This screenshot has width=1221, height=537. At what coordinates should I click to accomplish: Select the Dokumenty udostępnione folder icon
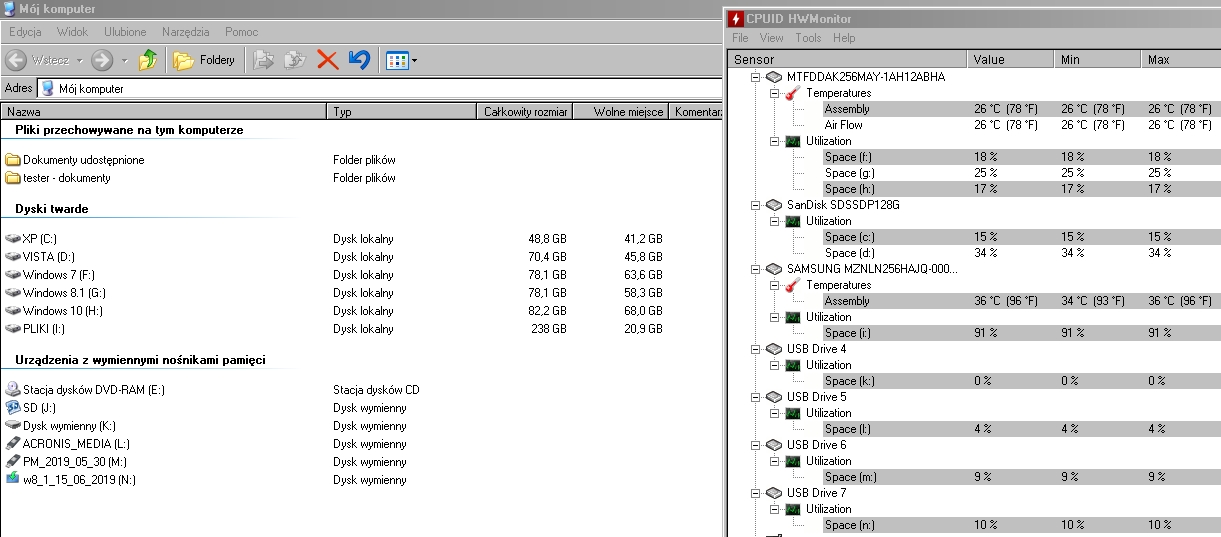pyautogui.click(x=13, y=160)
